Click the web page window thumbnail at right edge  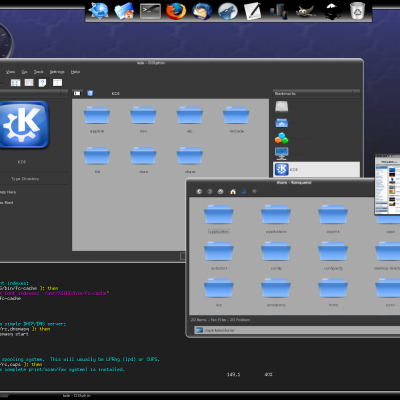click(x=387, y=185)
